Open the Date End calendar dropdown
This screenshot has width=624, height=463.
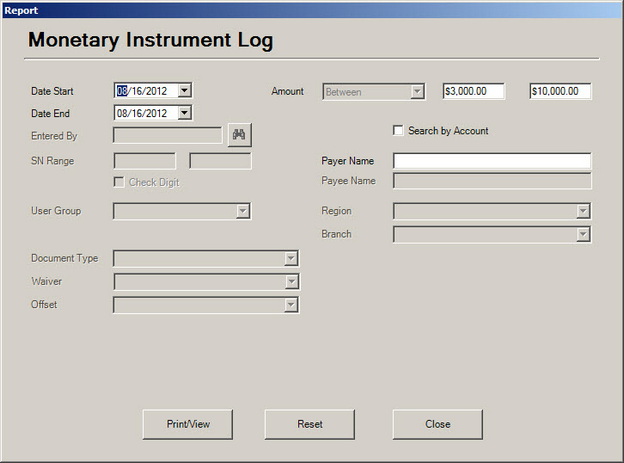[184, 113]
